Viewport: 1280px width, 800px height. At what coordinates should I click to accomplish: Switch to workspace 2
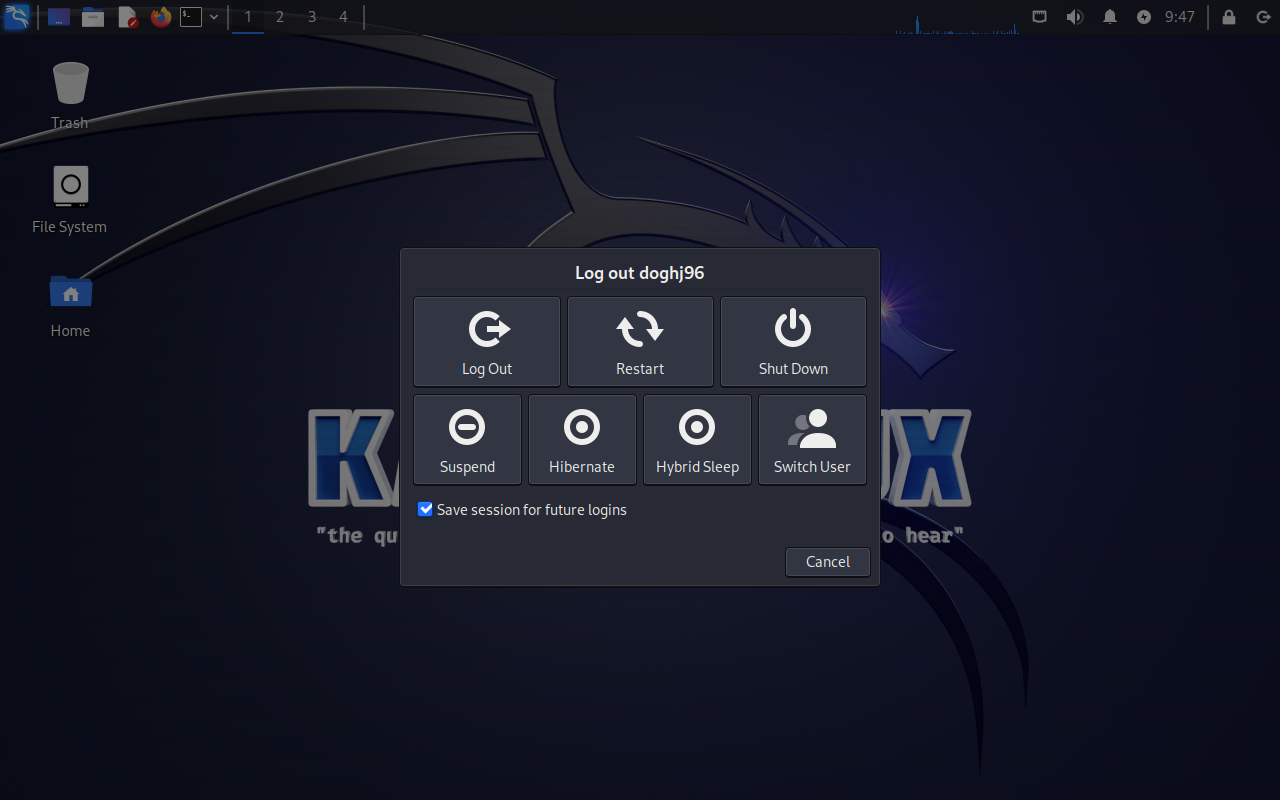click(280, 17)
